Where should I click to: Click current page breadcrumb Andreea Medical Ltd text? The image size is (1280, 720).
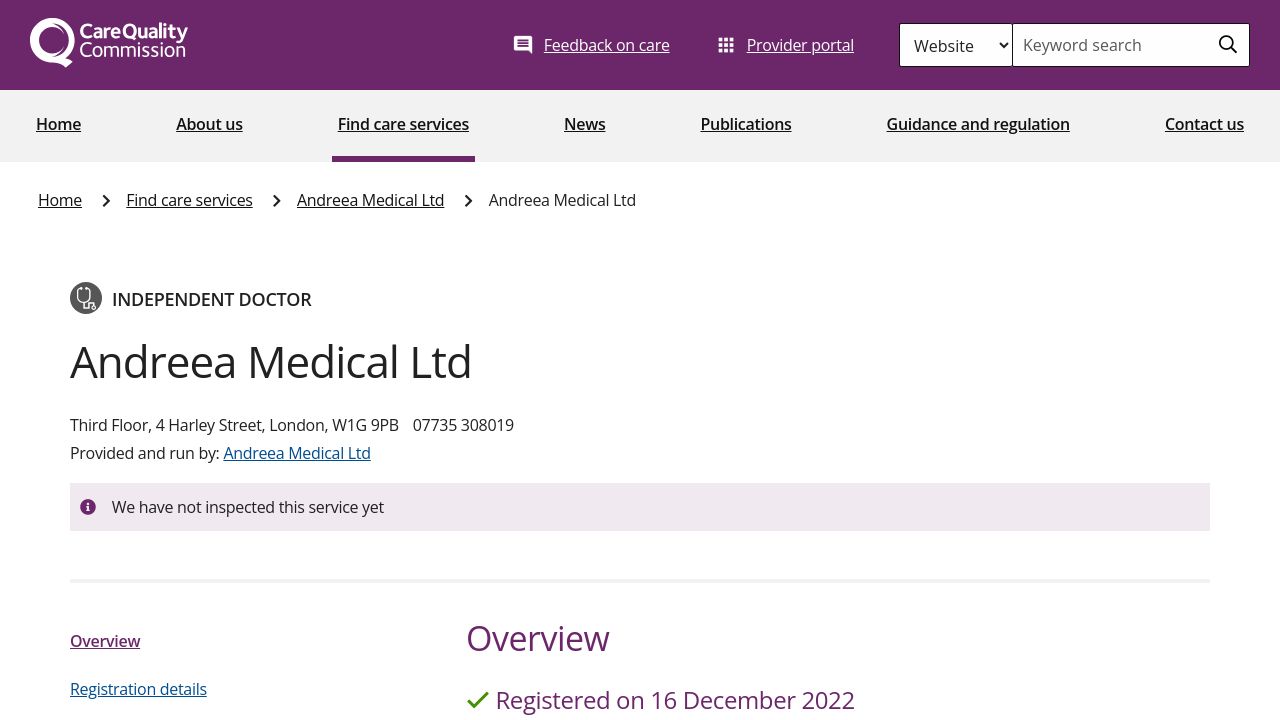(x=562, y=200)
